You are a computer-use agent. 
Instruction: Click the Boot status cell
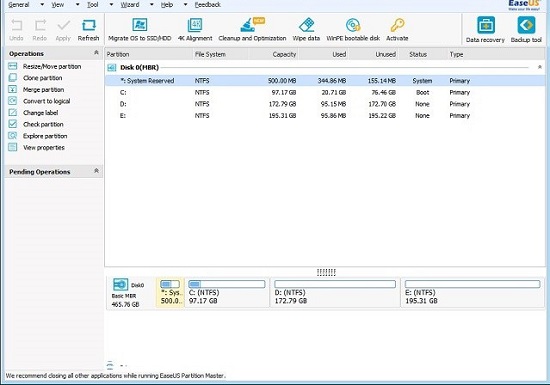[x=423, y=93]
